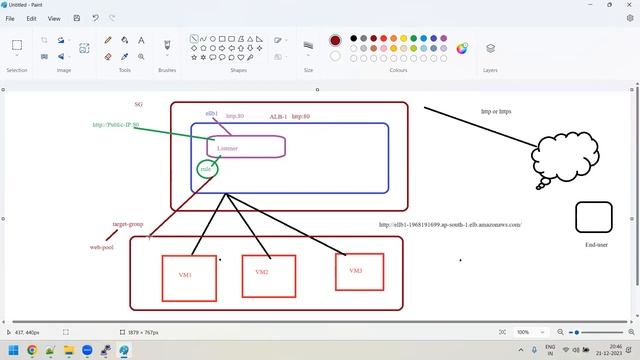Viewport: 640px width, 360px height.
Task: Open the 100% zoom level dropdown
Action: click(531, 332)
